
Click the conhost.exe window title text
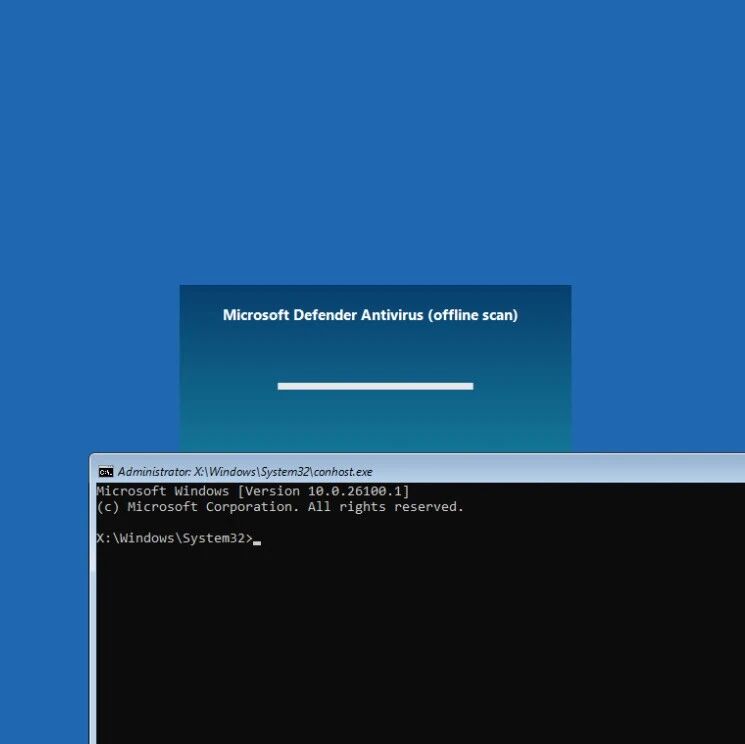245,472
